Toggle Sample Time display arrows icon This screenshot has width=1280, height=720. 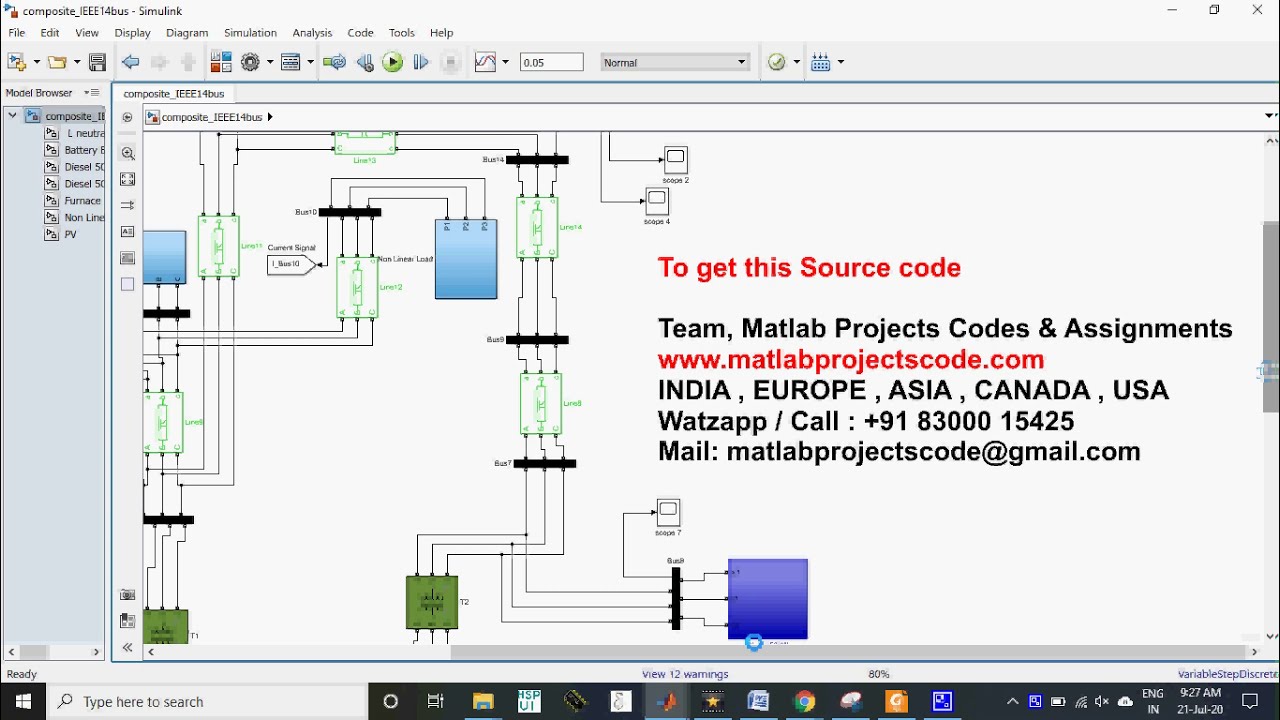pos(127,205)
